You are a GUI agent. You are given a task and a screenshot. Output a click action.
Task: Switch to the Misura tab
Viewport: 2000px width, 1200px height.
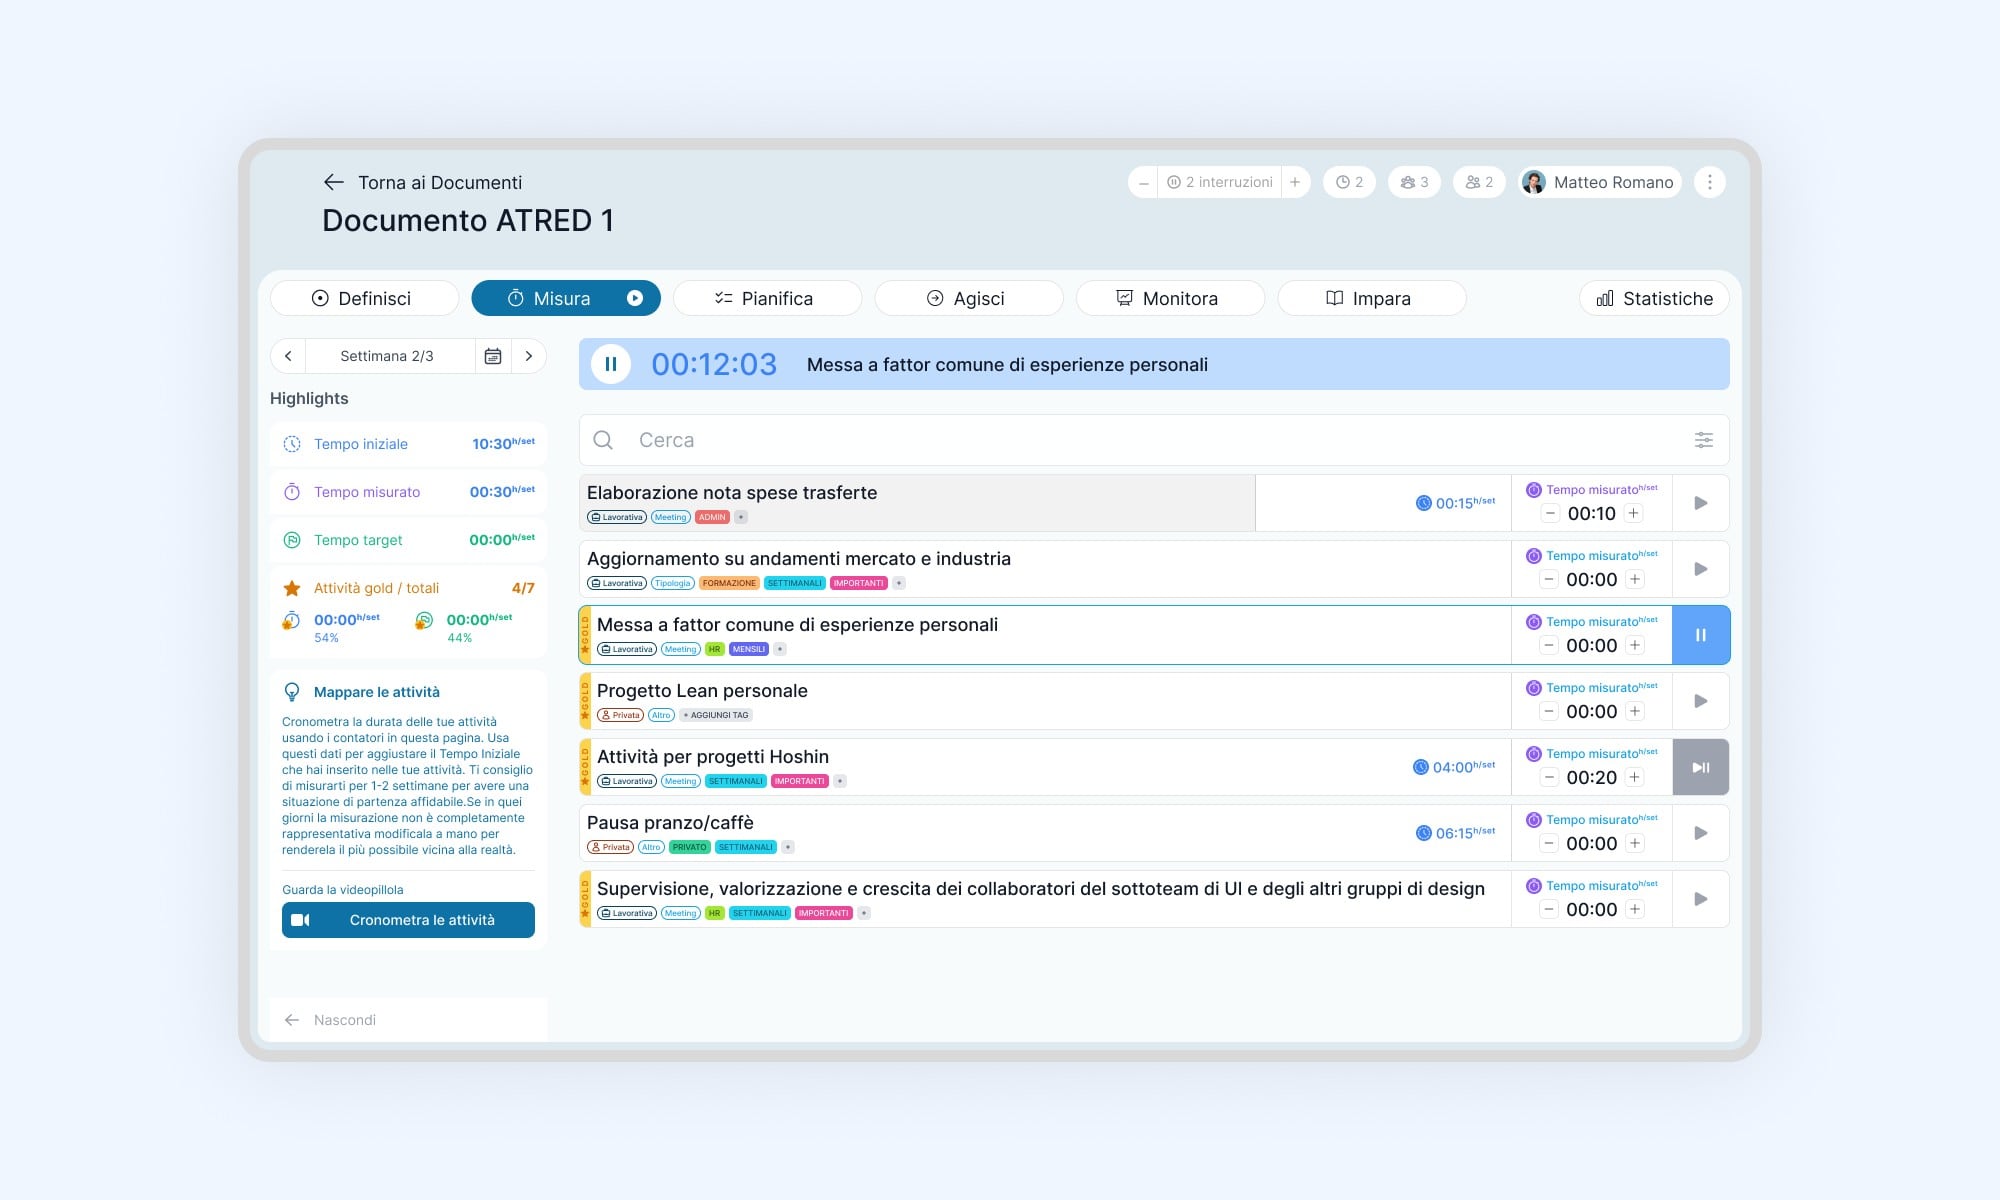click(x=566, y=298)
